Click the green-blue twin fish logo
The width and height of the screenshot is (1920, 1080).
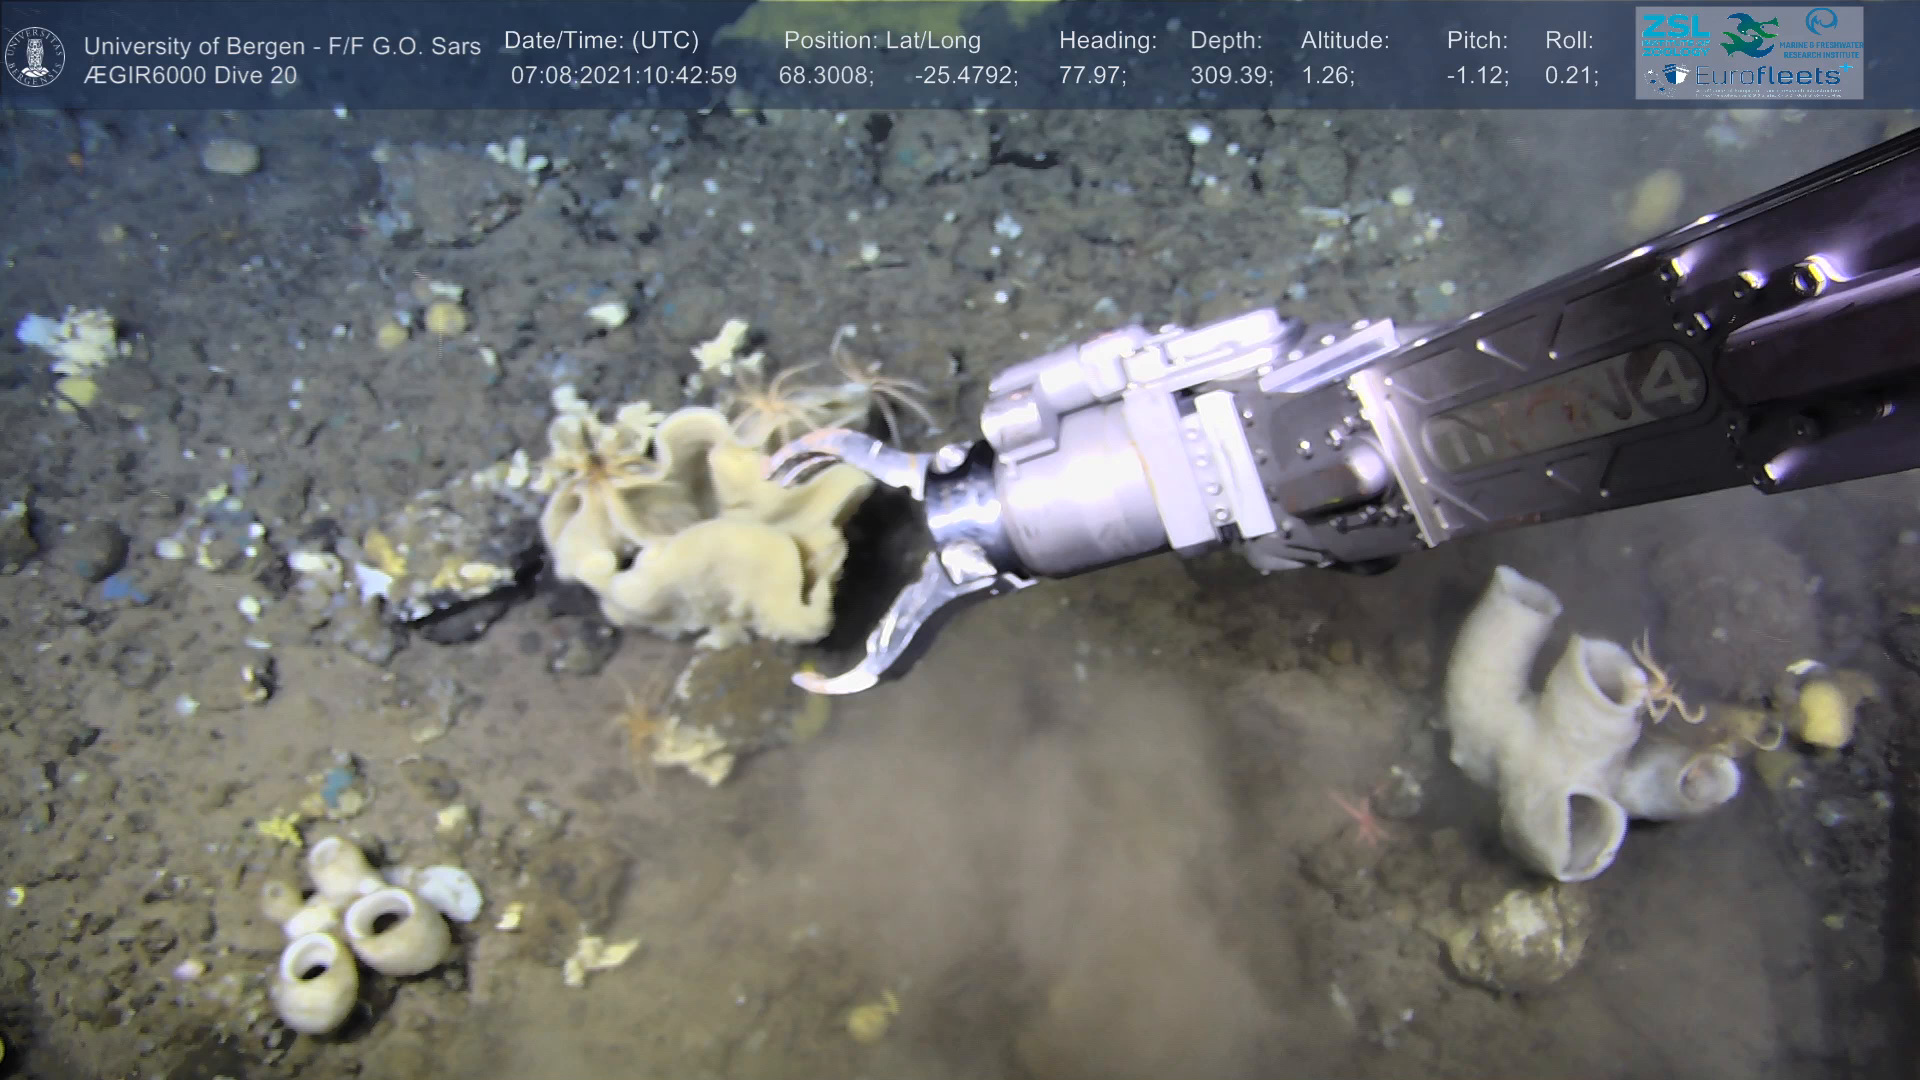(x=1749, y=34)
